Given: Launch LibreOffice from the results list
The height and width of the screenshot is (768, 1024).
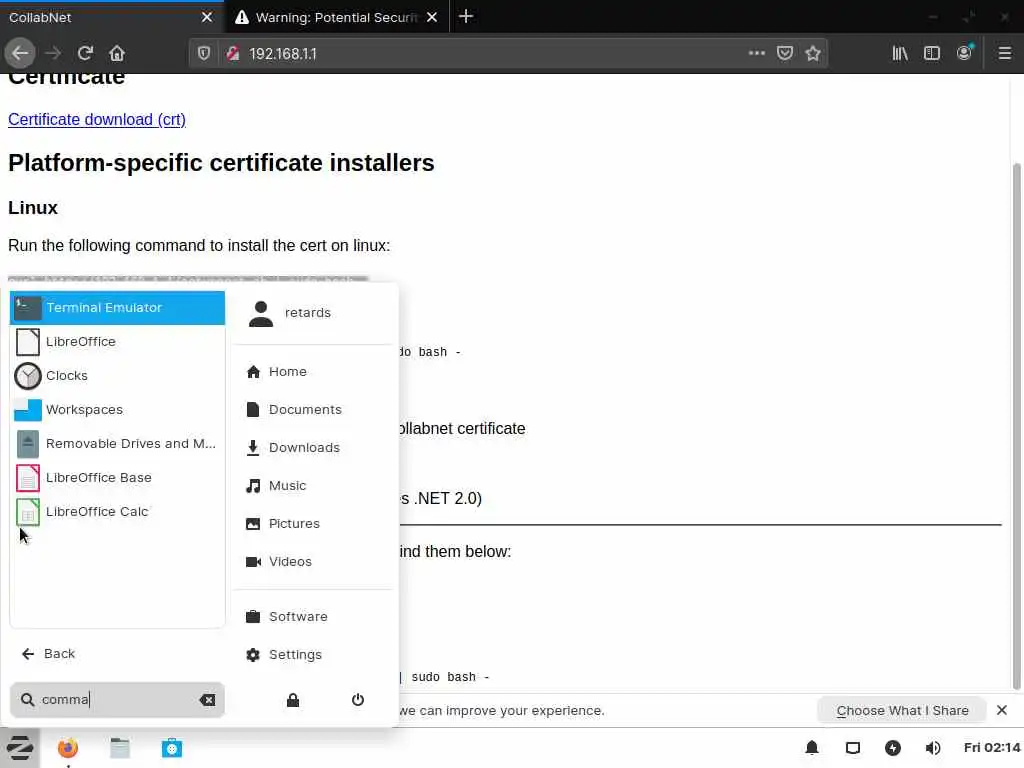Looking at the screenshot, I should click(x=118, y=342).
